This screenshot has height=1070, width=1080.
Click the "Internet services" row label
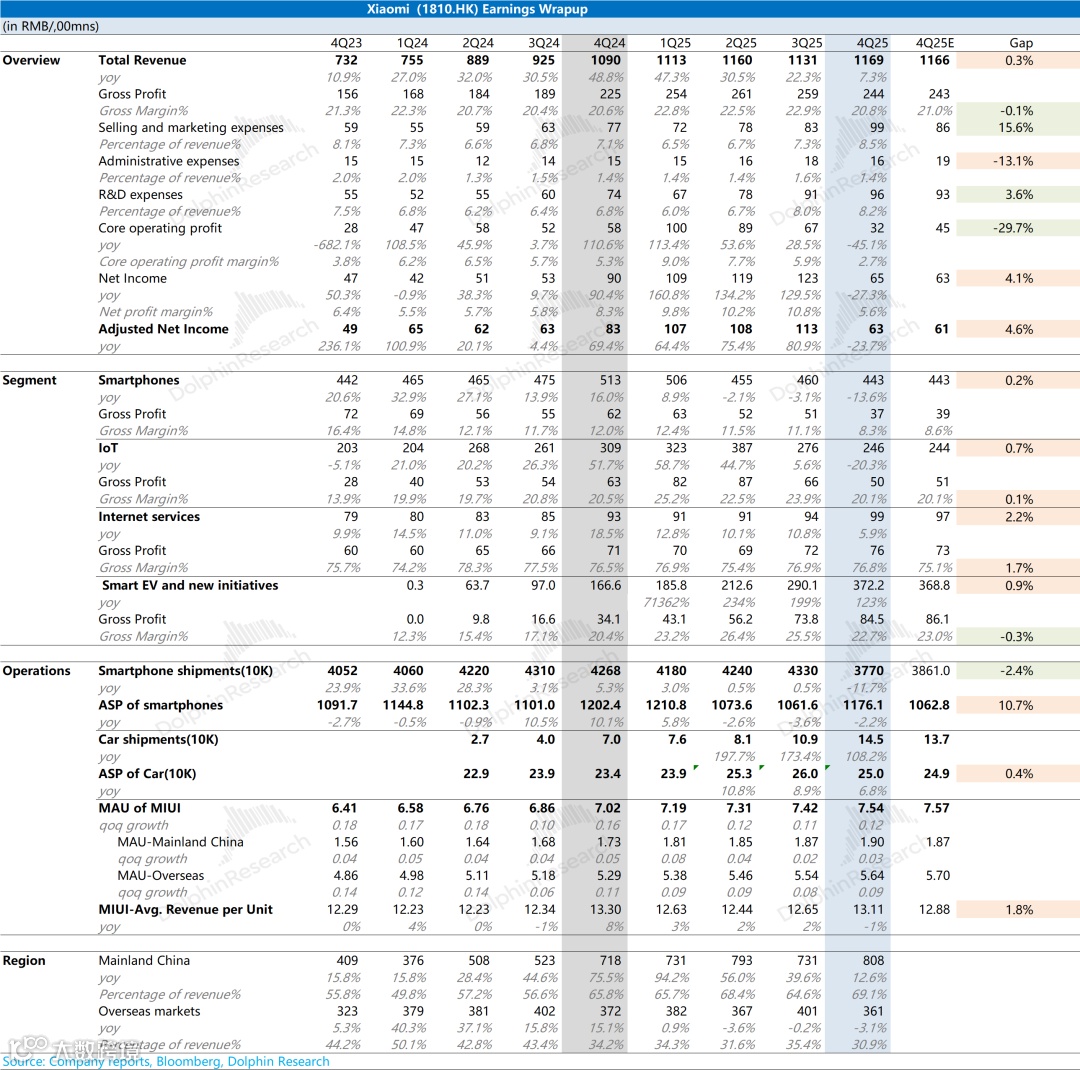(149, 517)
